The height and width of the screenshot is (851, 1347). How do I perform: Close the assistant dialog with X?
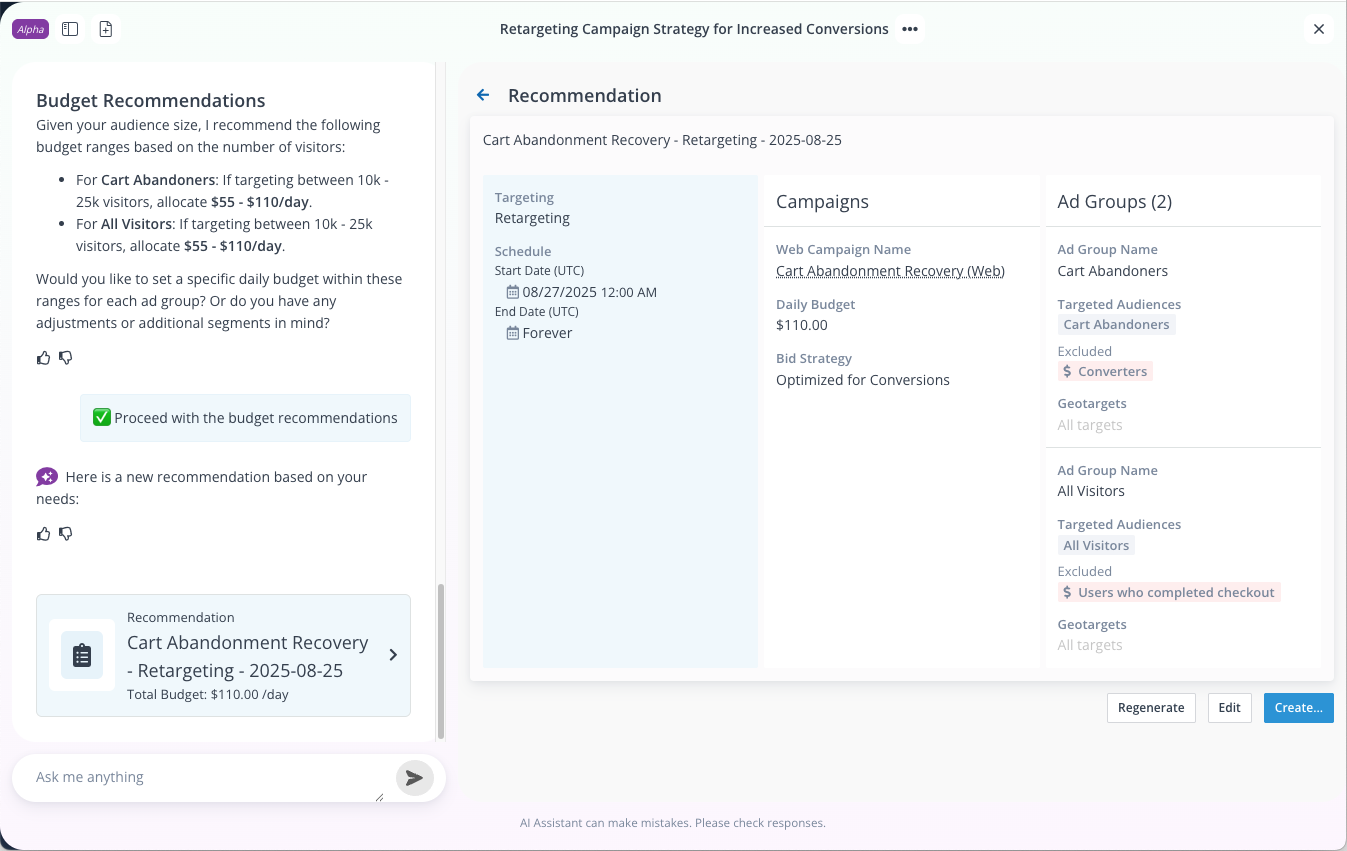(1318, 29)
